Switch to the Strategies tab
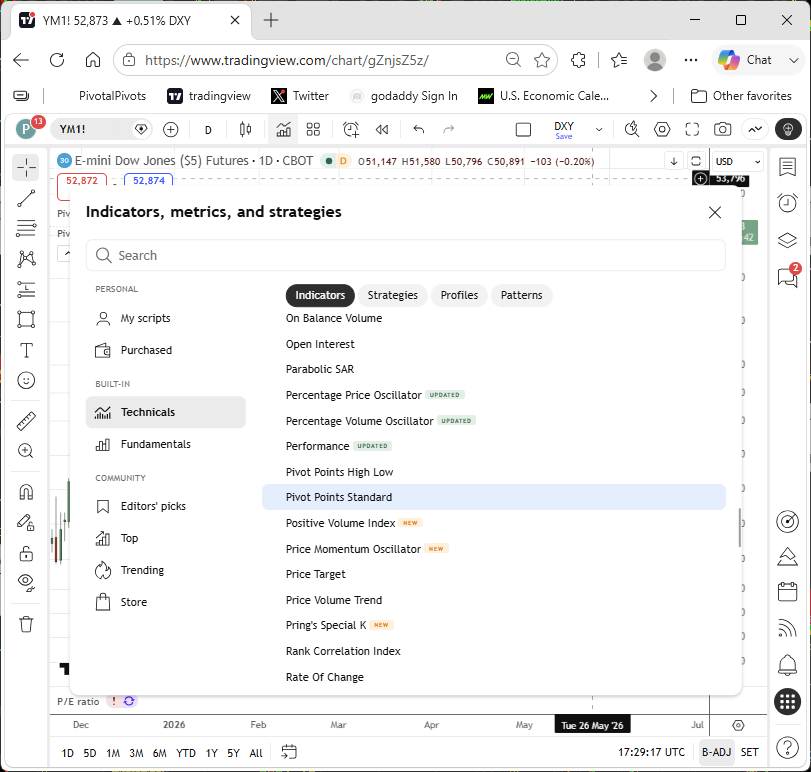This screenshot has width=811, height=772. [x=393, y=295]
